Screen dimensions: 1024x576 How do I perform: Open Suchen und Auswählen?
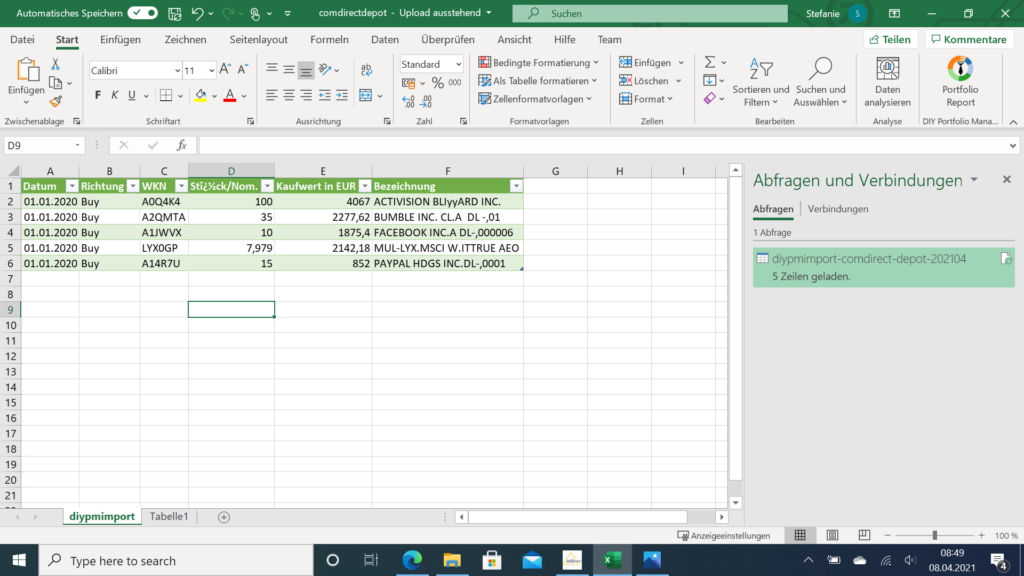[x=820, y=82]
